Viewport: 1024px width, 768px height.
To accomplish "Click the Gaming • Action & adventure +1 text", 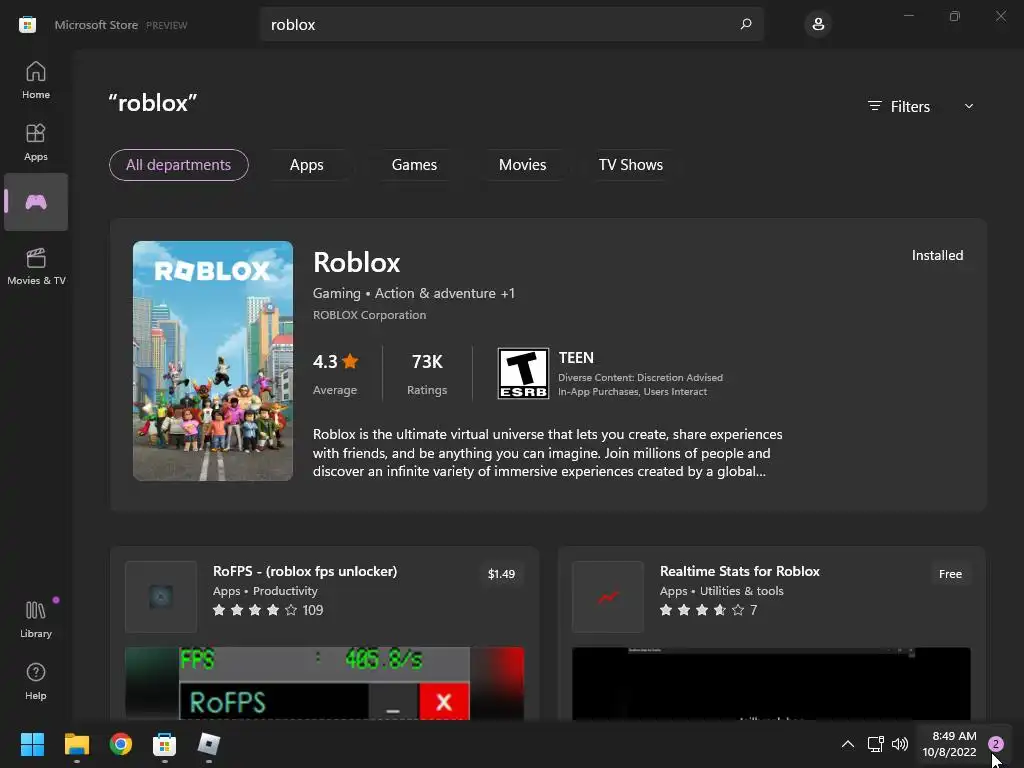I will click(413, 293).
